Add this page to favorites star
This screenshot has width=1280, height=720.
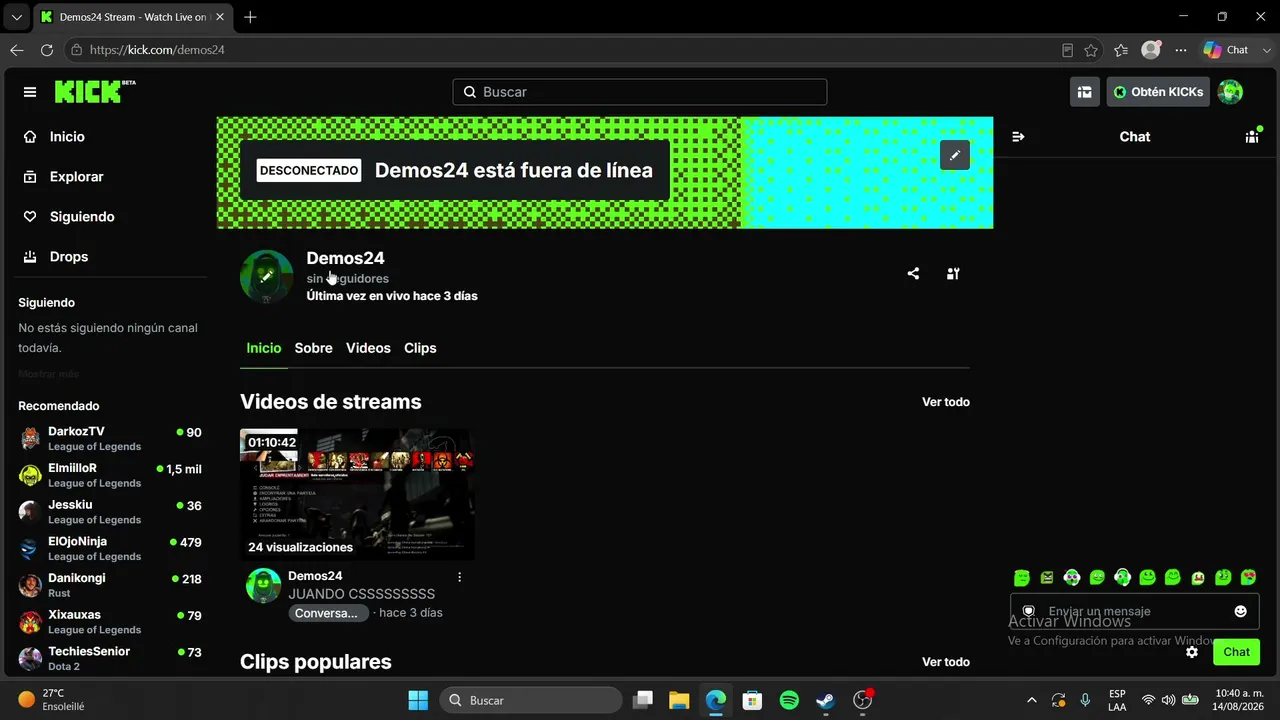(x=1091, y=50)
